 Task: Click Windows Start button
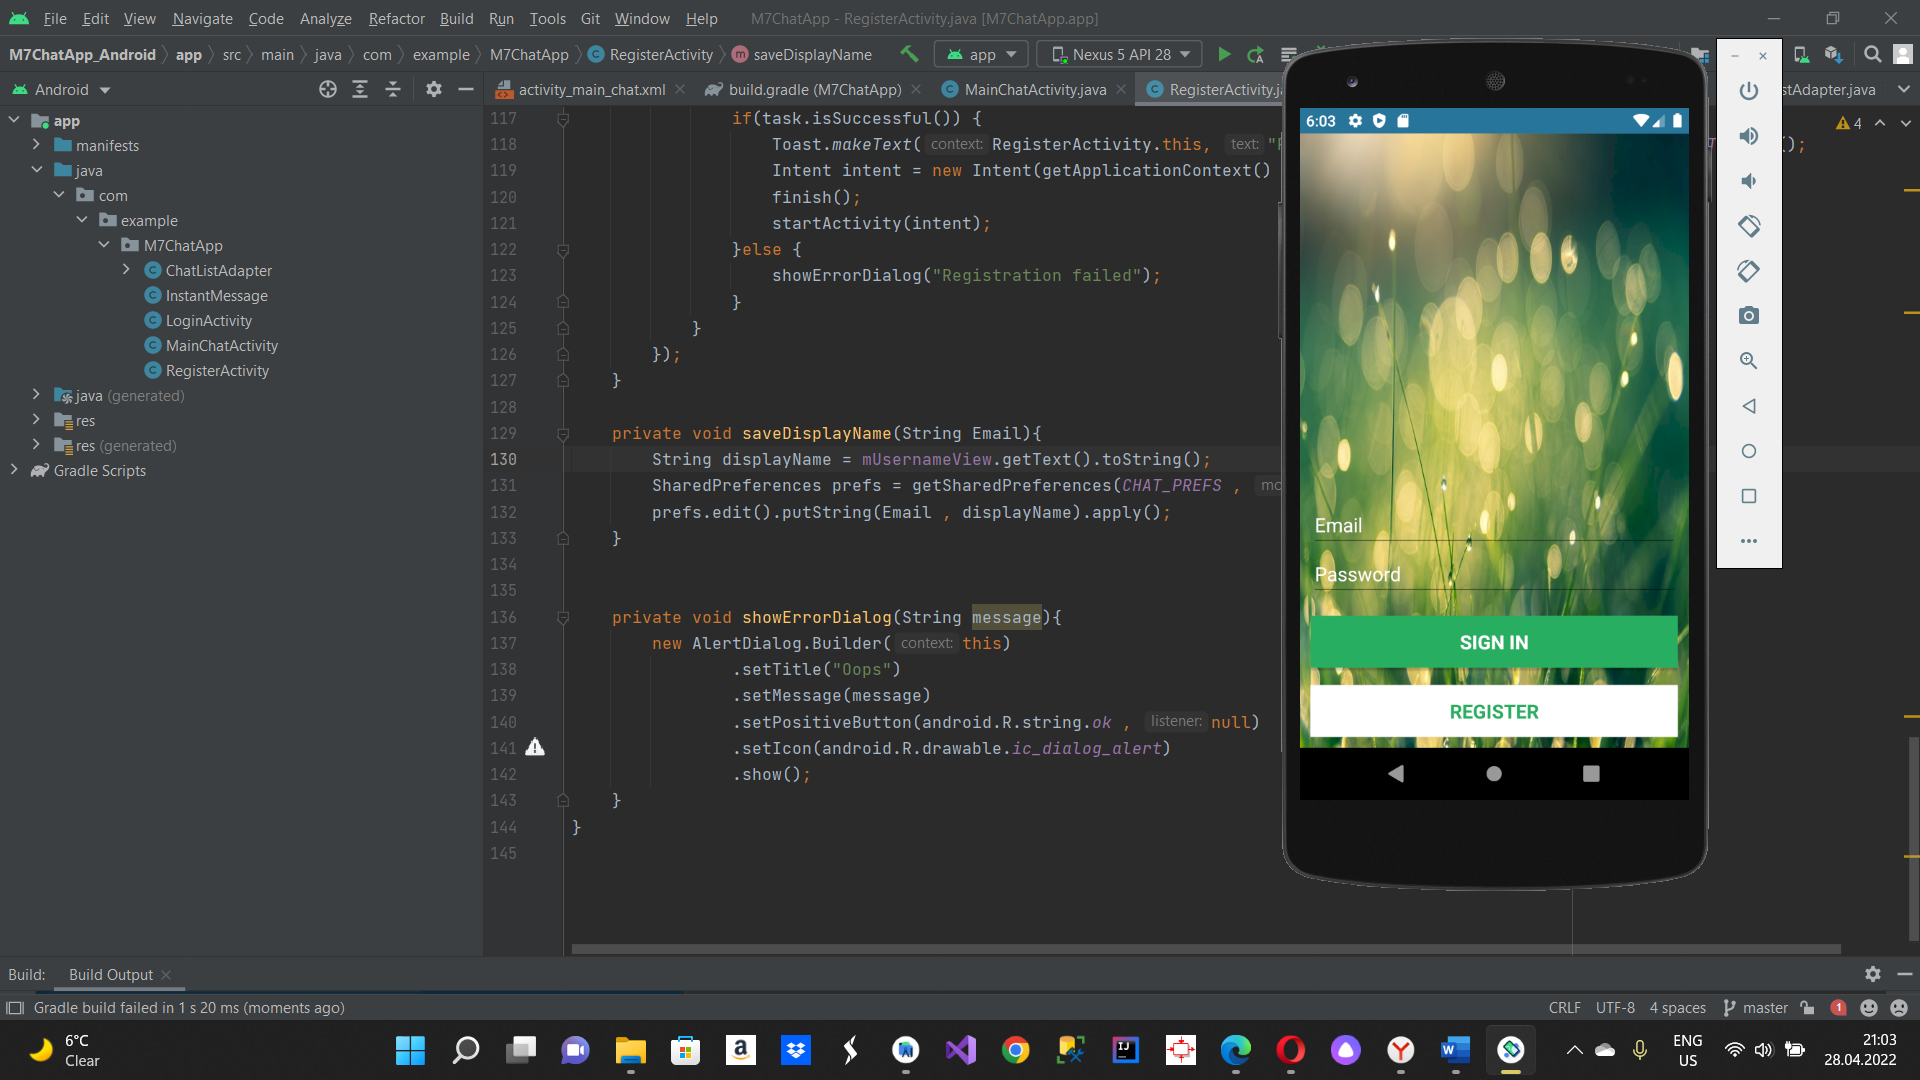(x=410, y=1050)
